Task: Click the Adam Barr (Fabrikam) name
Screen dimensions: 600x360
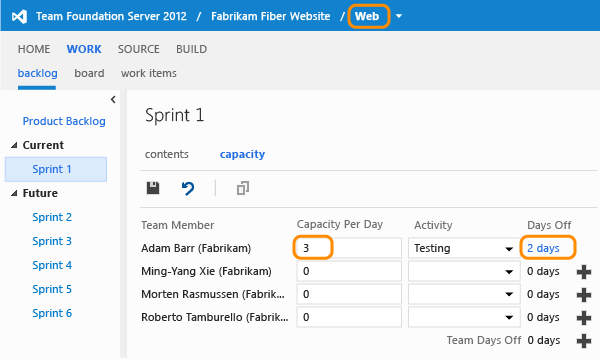Action: (196, 248)
